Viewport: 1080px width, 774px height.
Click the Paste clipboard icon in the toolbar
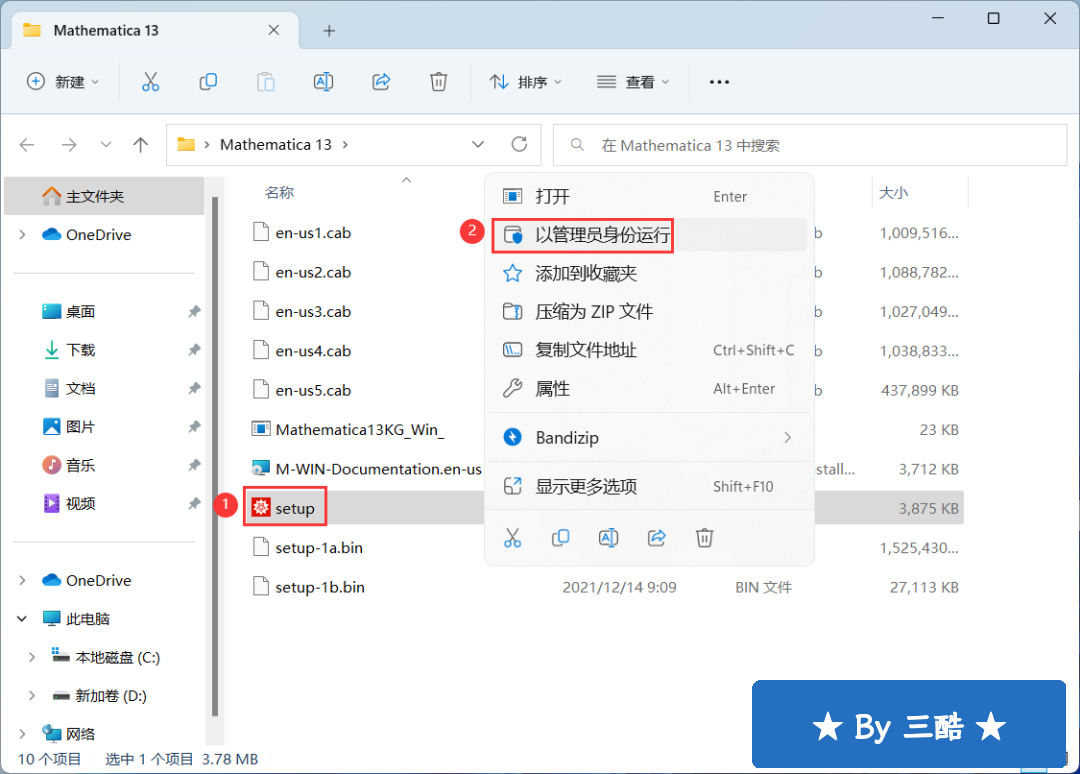pyautogui.click(x=266, y=82)
